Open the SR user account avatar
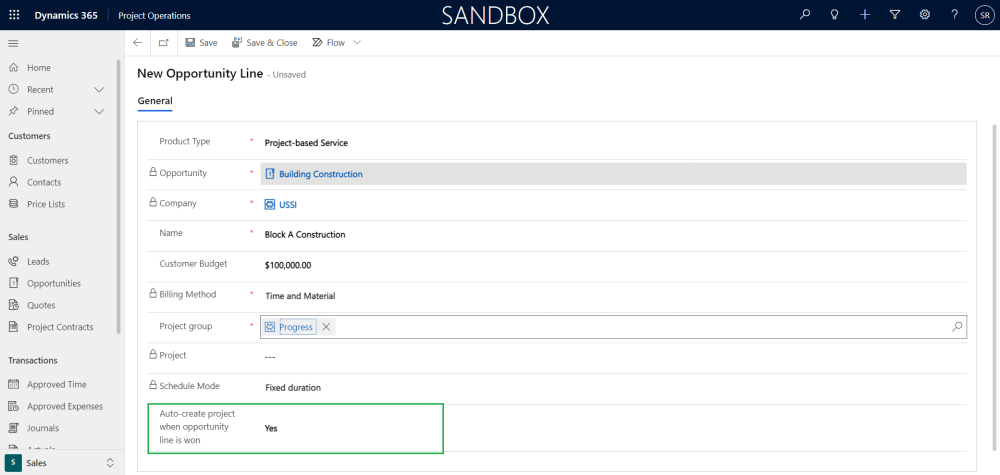 pos(984,15)
